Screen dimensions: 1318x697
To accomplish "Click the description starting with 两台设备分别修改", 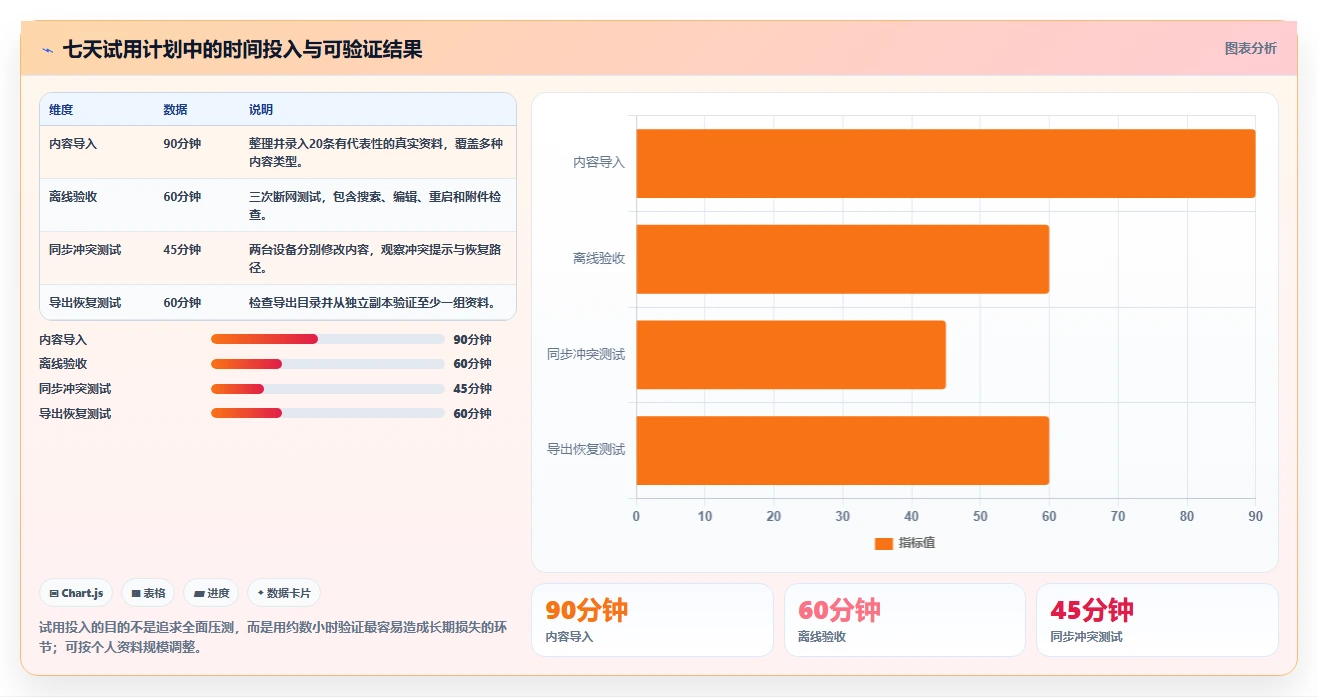I will [x=376, y=258].
